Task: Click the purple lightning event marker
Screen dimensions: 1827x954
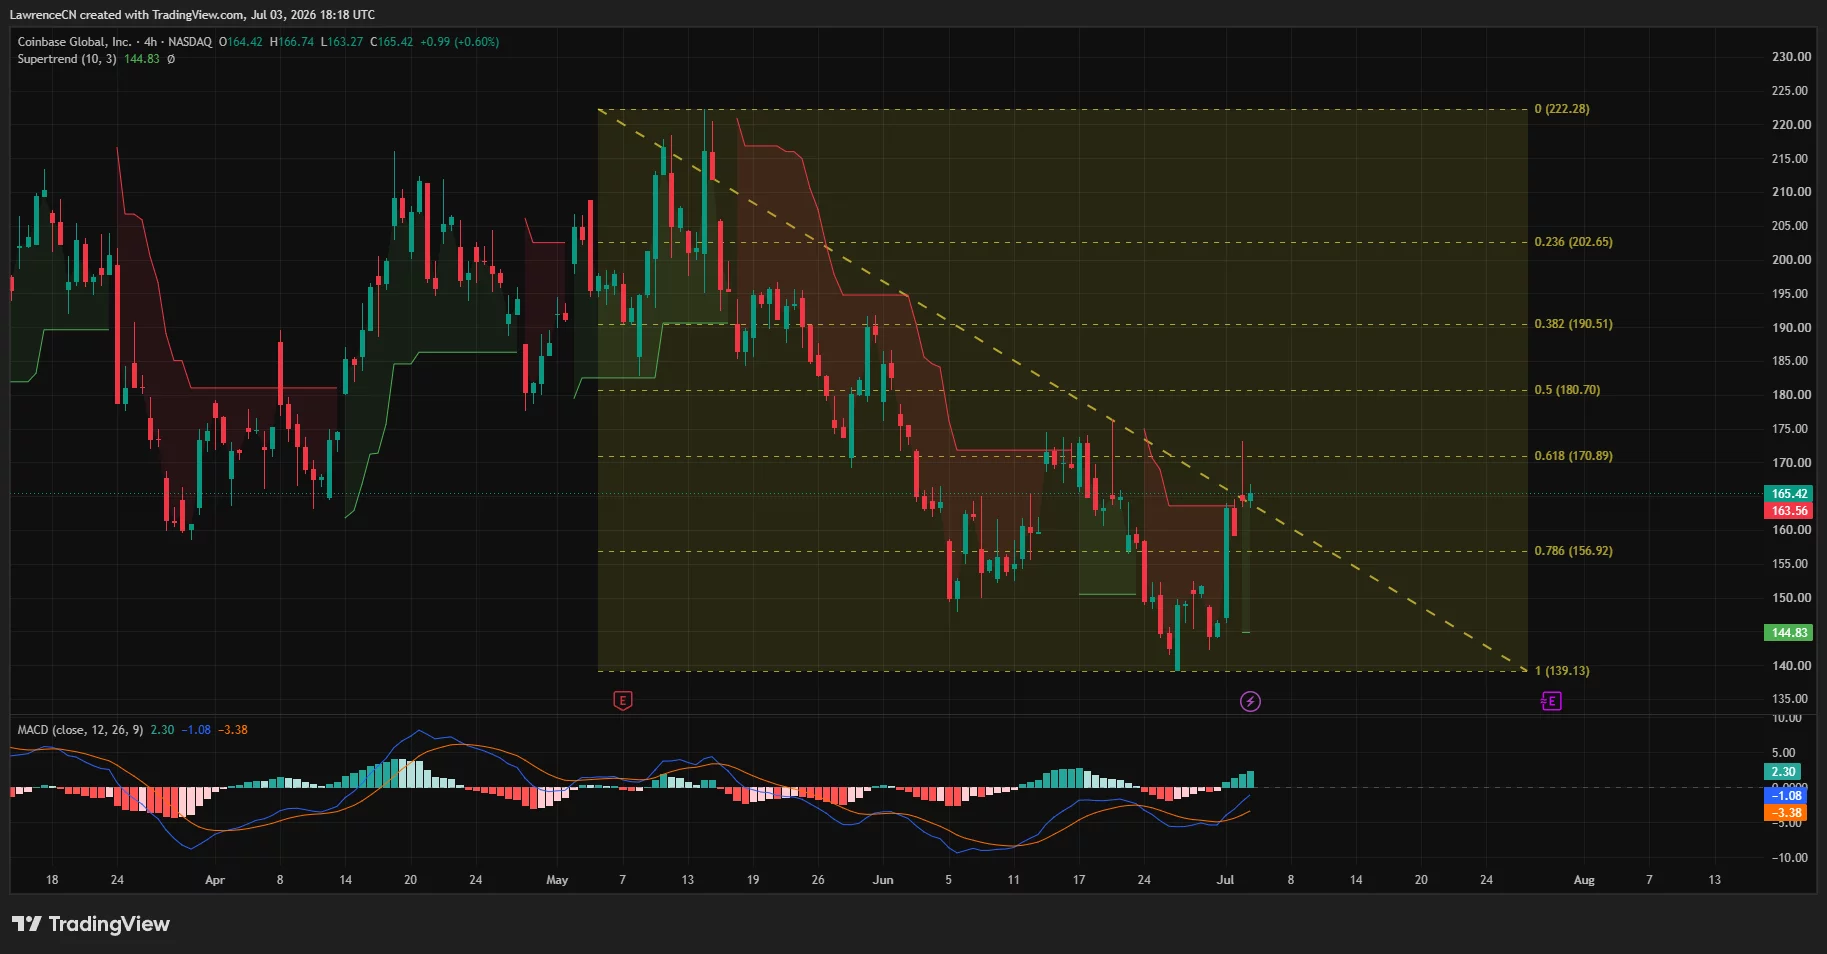Action: [x=1250, y=701]
